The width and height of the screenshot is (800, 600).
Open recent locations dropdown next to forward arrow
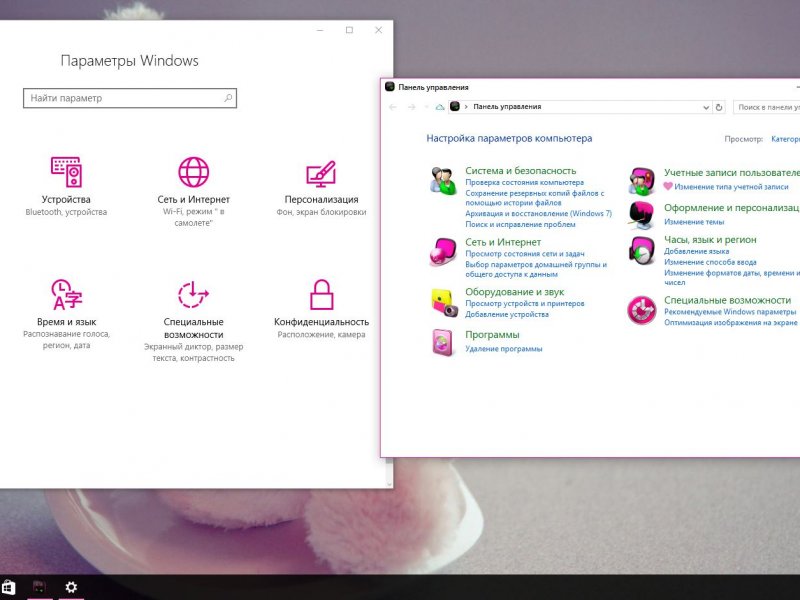click(427, 107)
